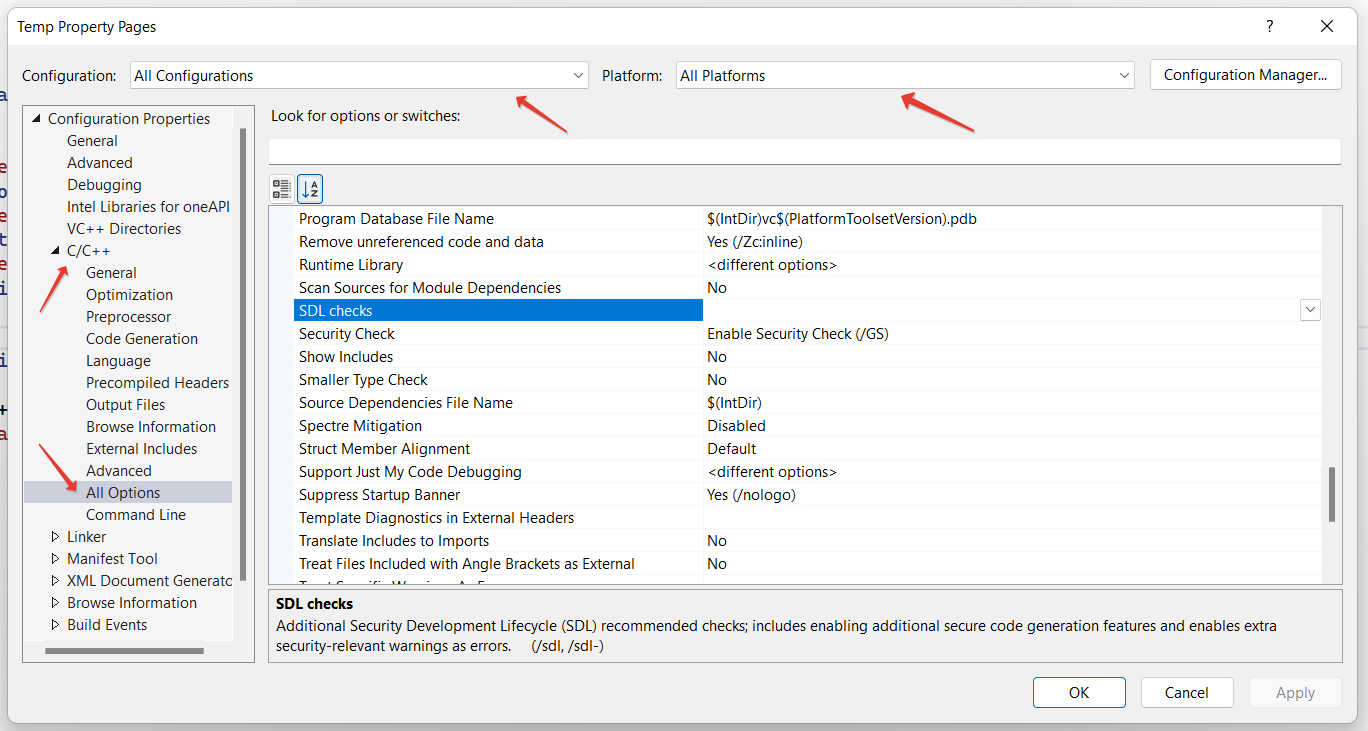Confirm settings with OK
Screen dimensions: 1368x731
[1079, 692]
